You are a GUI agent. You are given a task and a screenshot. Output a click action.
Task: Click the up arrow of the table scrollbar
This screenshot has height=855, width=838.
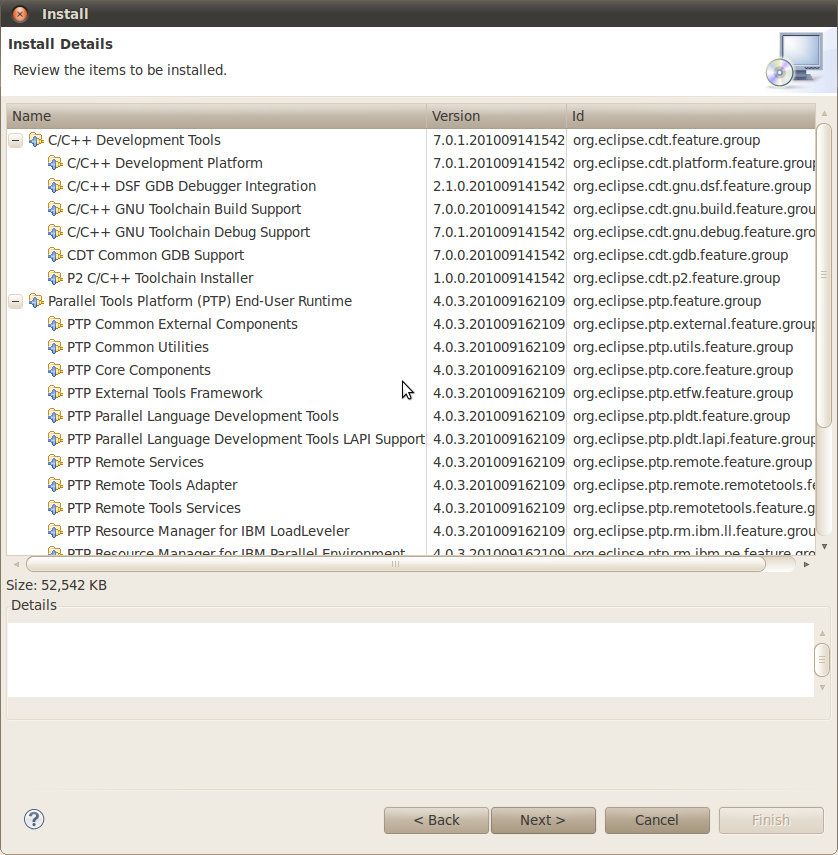(824, 113)
